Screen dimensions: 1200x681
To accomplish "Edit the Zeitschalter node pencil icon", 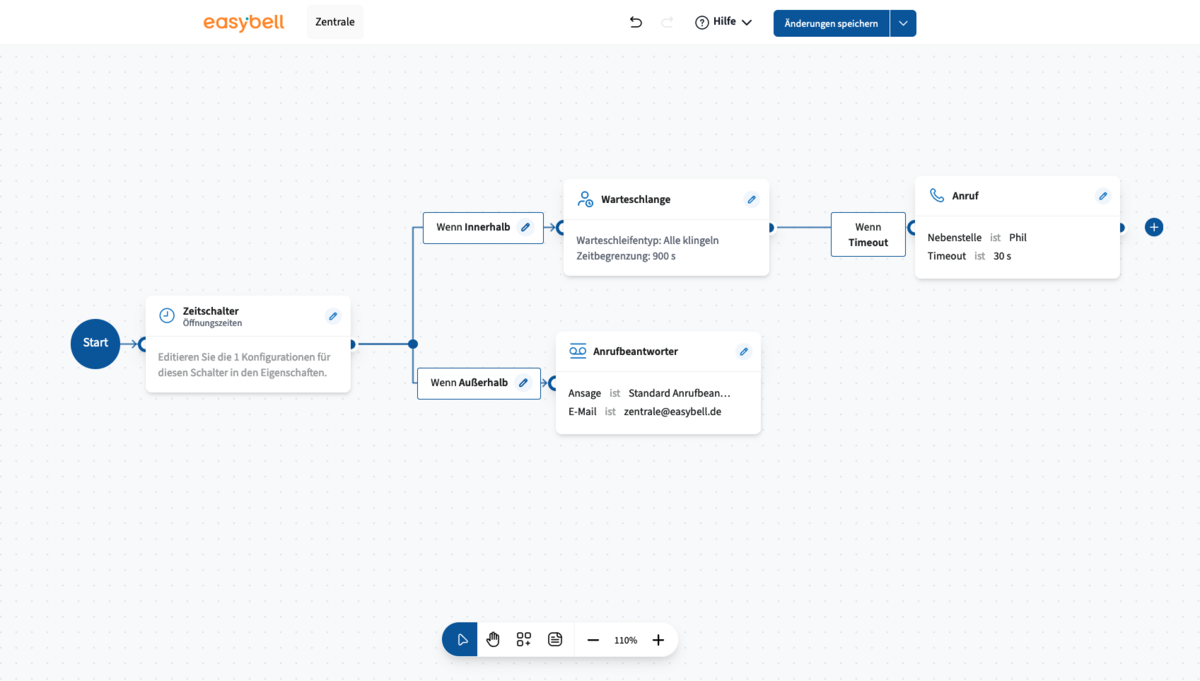I will click(x=333, y=316).
